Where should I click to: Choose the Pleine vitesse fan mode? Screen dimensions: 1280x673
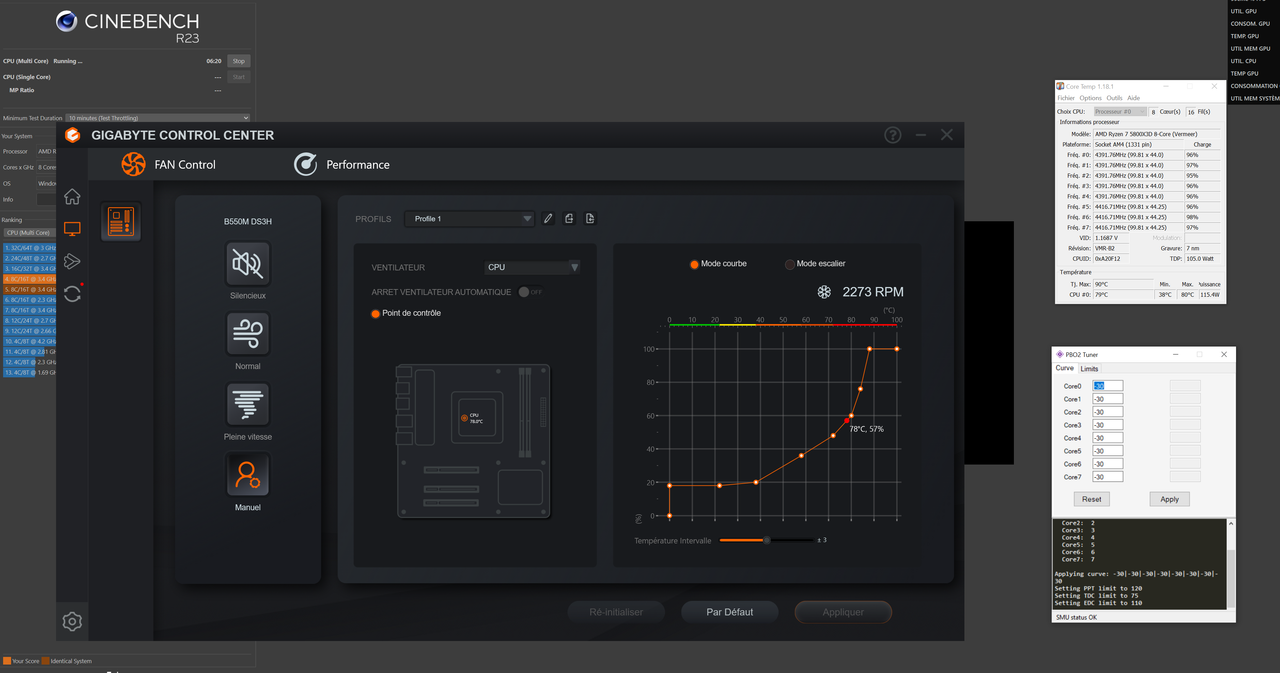[x=248, y=404]
